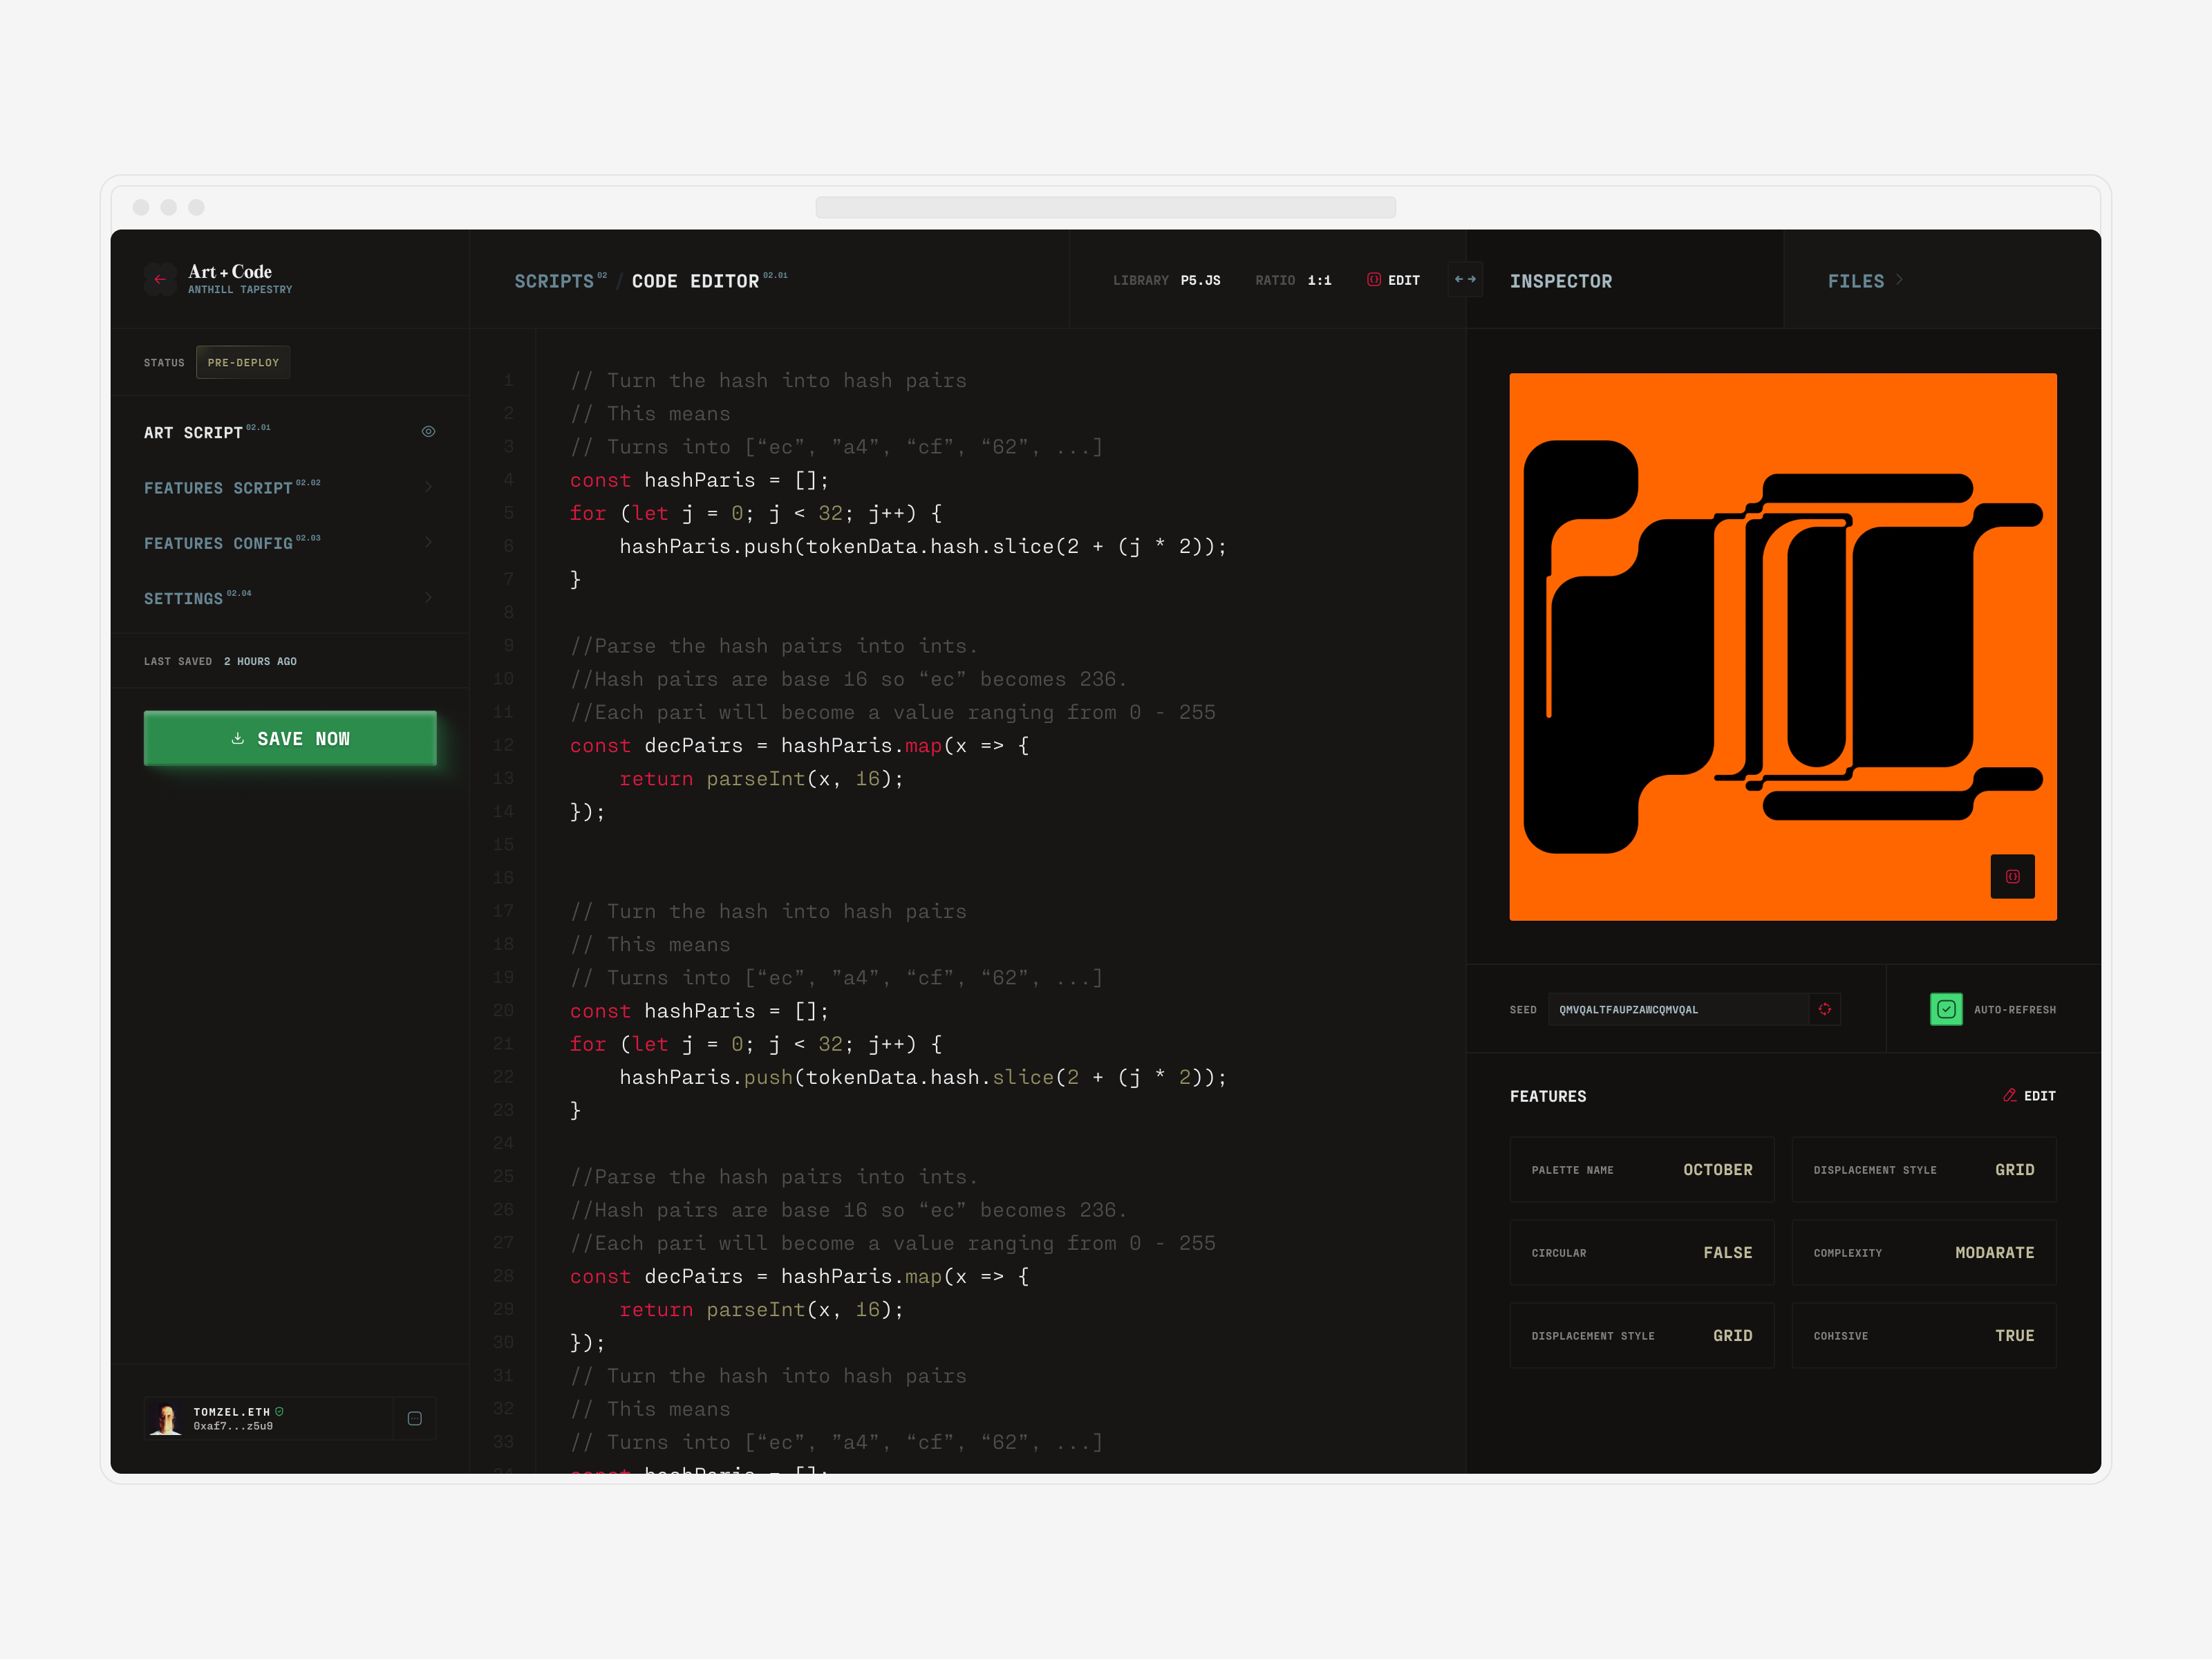The image size is (2212, 1659).
Task: Select the top-right Displacement Style Grid card
Action: (x=1924, y=1169)
